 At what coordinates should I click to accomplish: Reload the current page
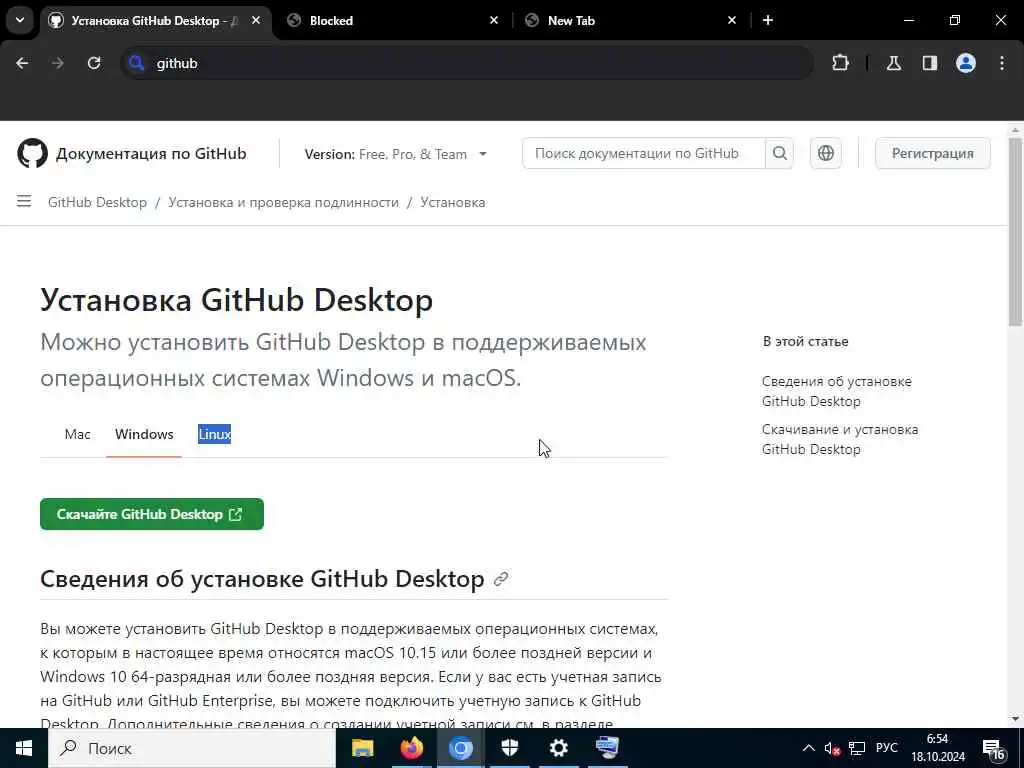click(94, 63)
